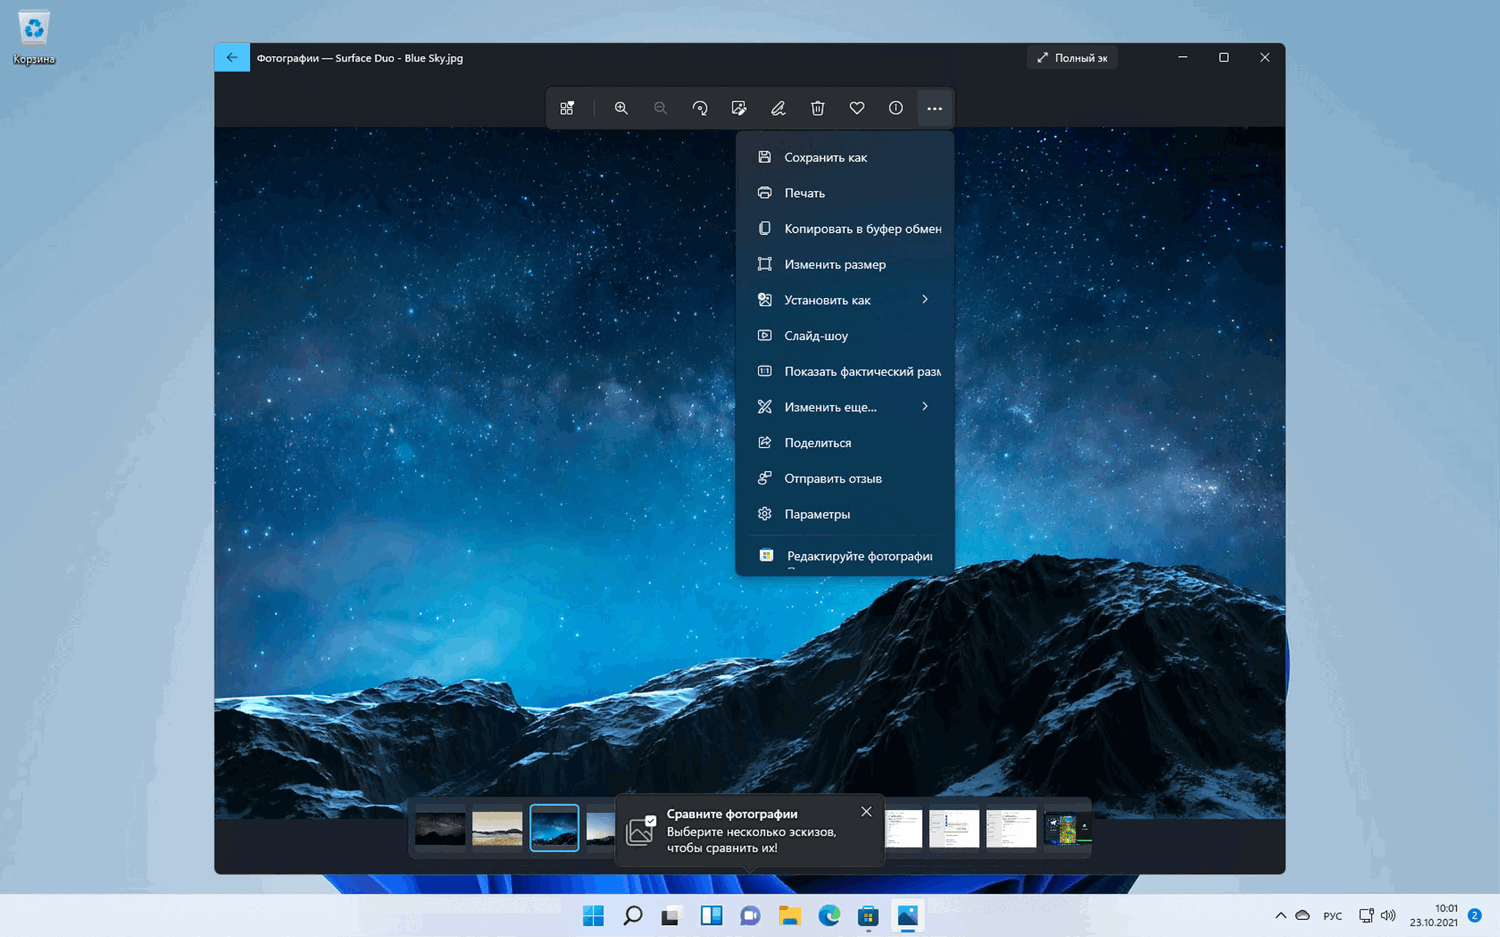Dismiss the "Сравните фотографии" tip
This screenshot has width=1500, height=937.
[866, 812]
